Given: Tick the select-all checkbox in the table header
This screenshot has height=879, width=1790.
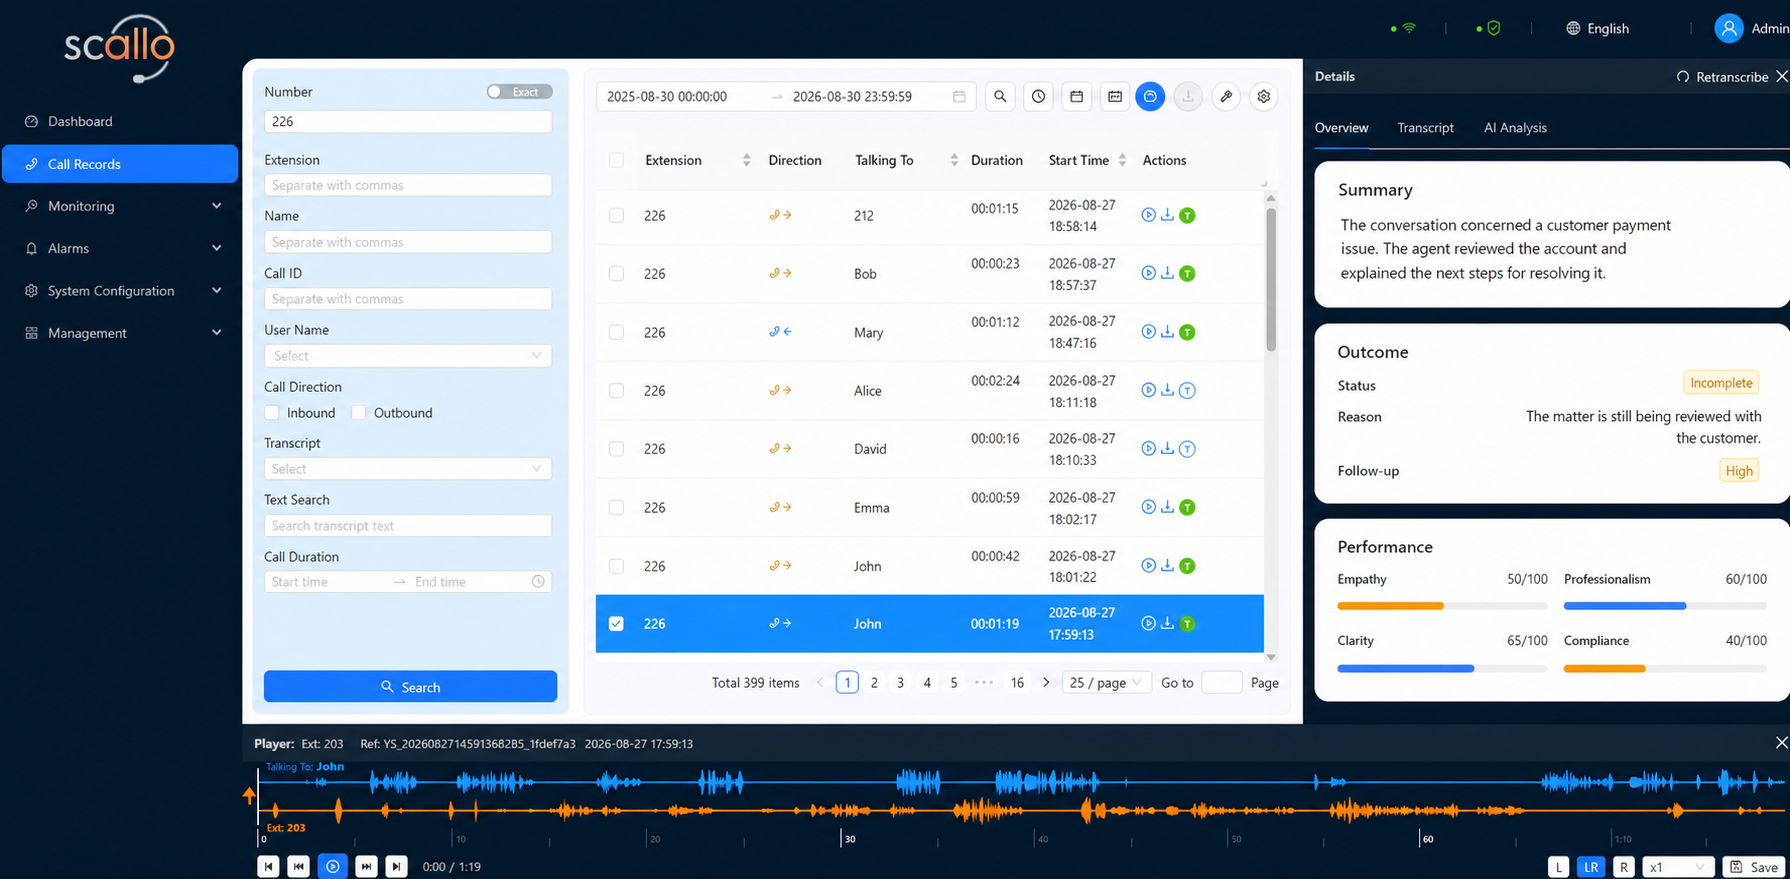Looking at the screenshot, I should (616, 160).
